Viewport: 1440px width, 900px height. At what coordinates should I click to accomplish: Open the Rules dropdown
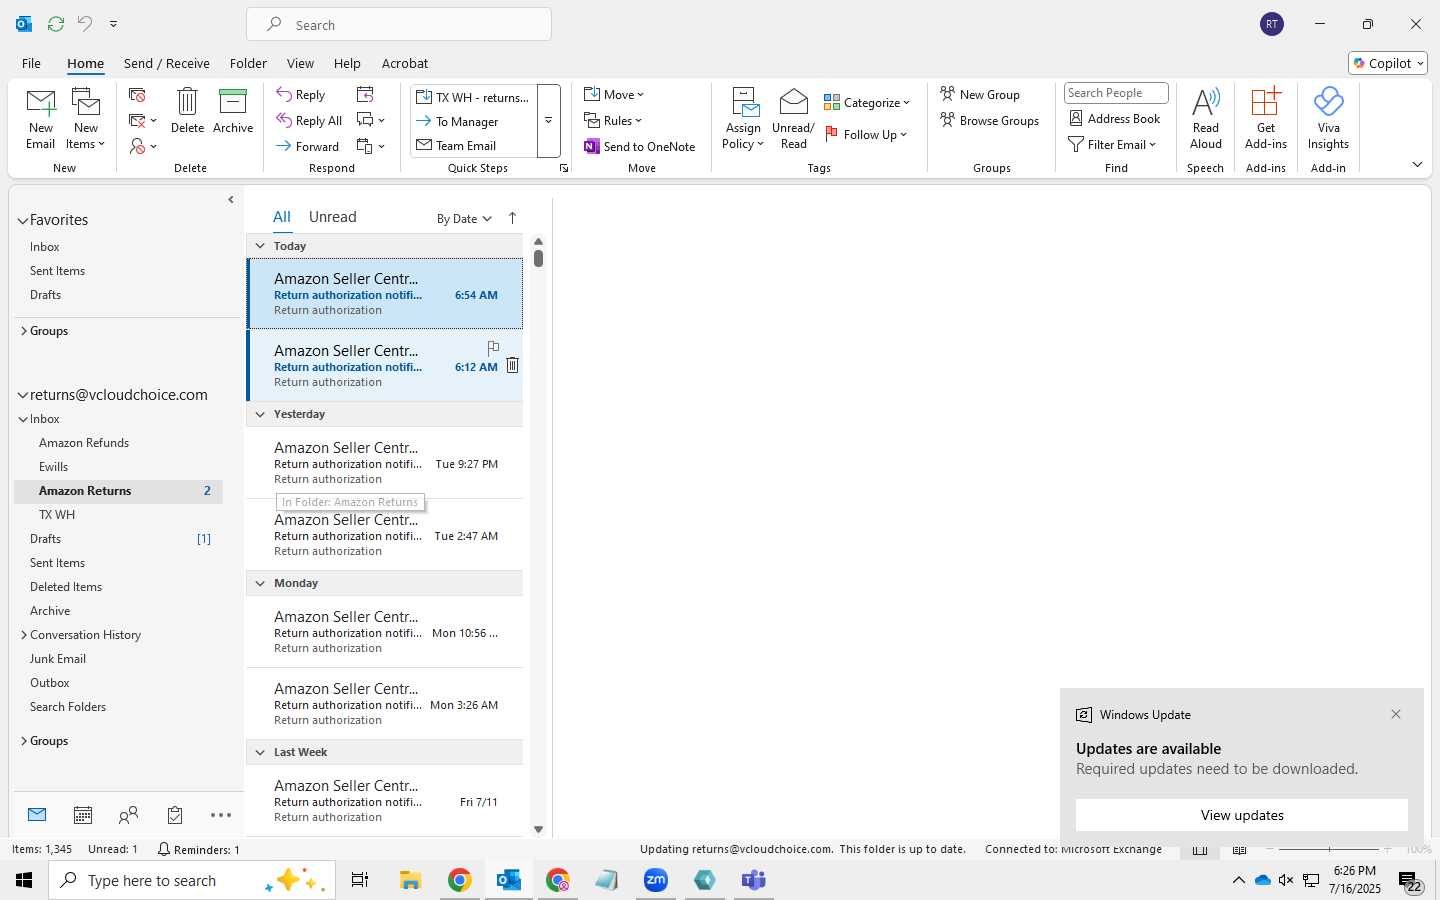(x=613, y=121)
